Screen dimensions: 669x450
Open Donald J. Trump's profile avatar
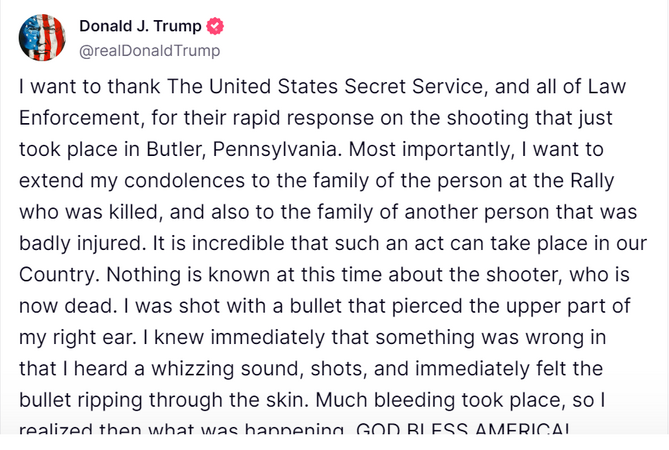click(42, 38)
